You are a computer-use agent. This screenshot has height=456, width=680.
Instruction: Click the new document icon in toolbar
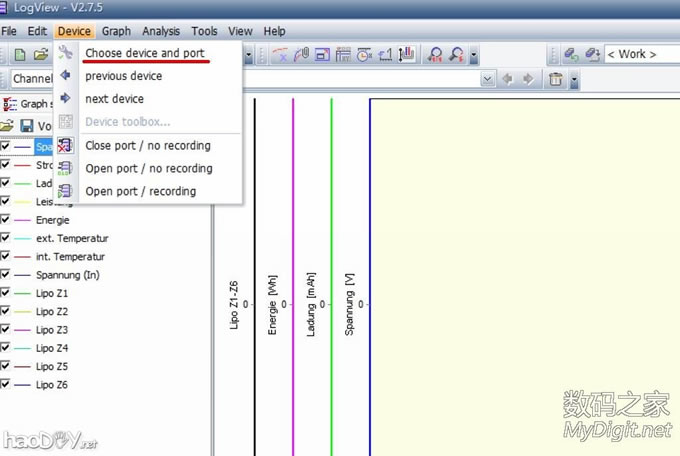coord(19,54)
